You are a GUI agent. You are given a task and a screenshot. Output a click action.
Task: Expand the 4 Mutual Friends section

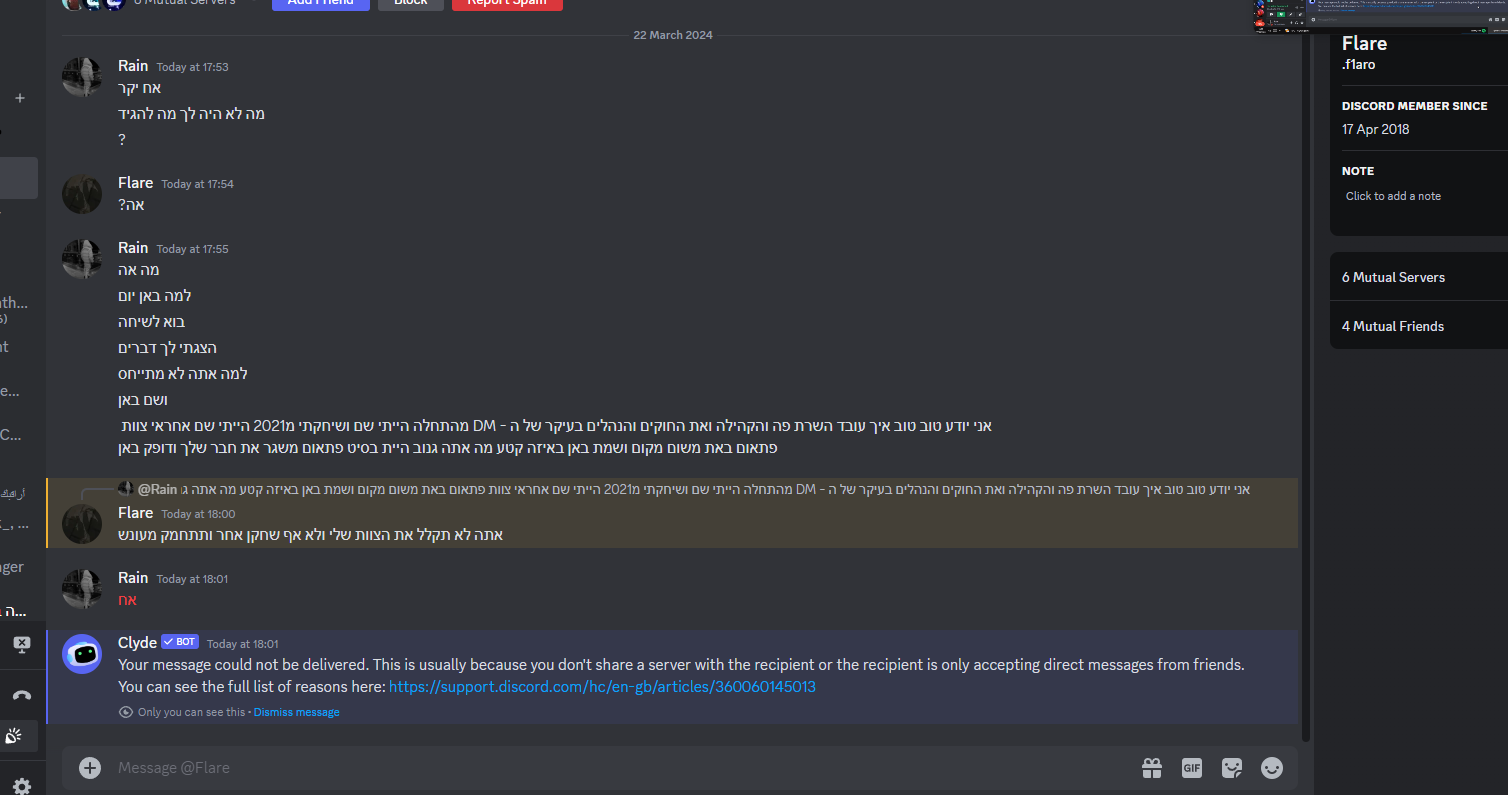tap(1419, 326)
